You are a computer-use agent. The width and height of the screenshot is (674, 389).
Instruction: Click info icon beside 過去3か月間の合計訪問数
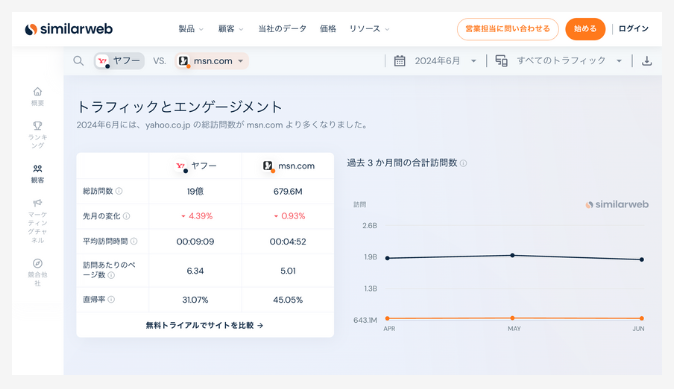tap(463, 163)
